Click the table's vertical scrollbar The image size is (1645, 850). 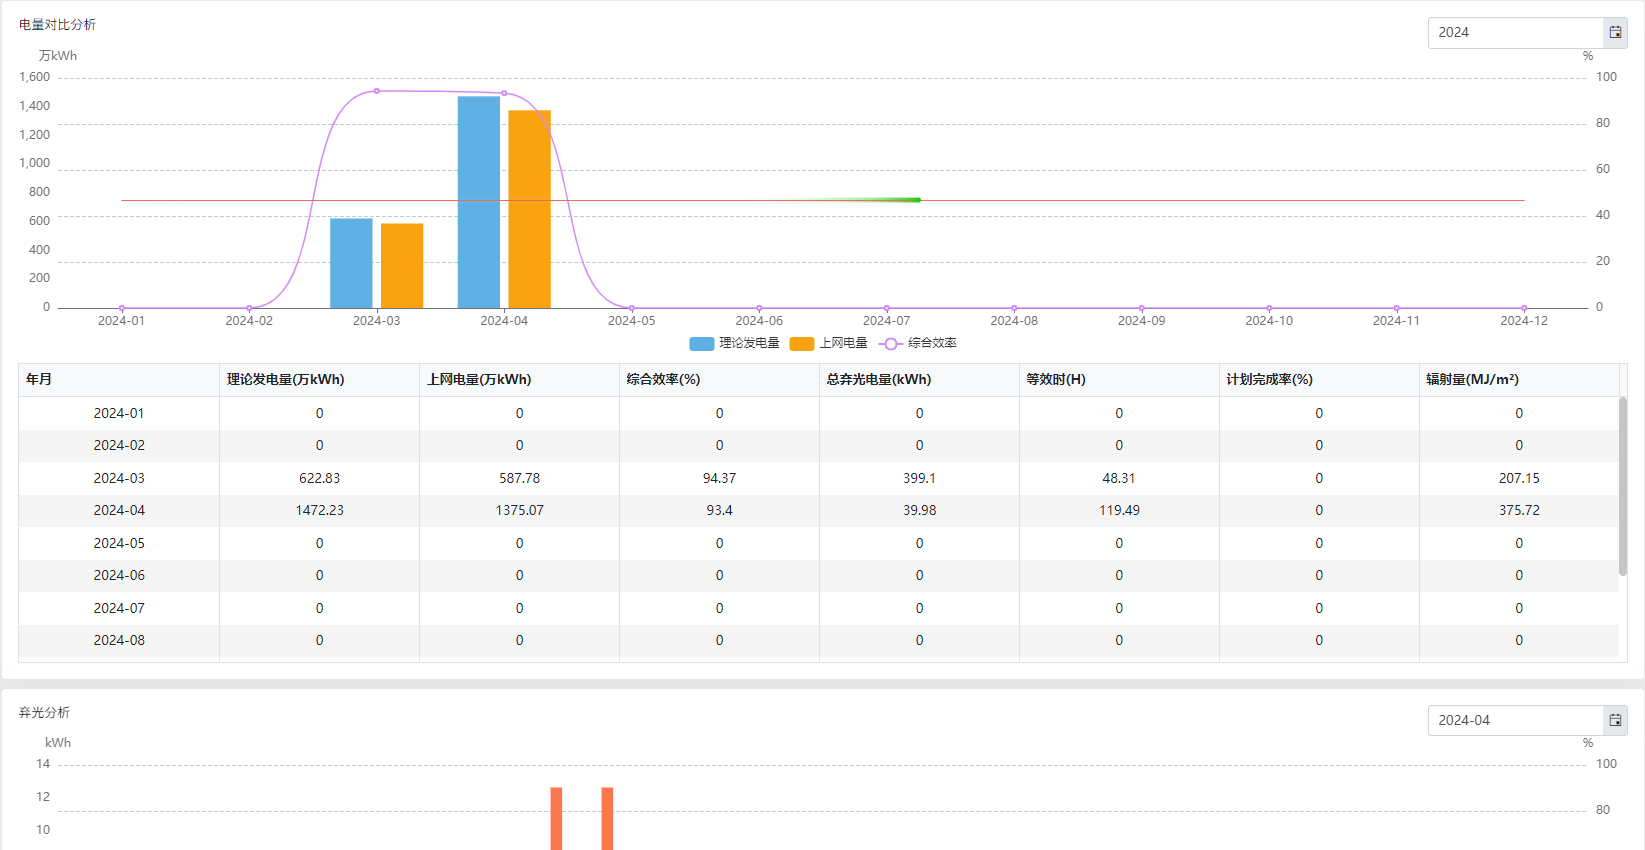tap(1623, 486)
